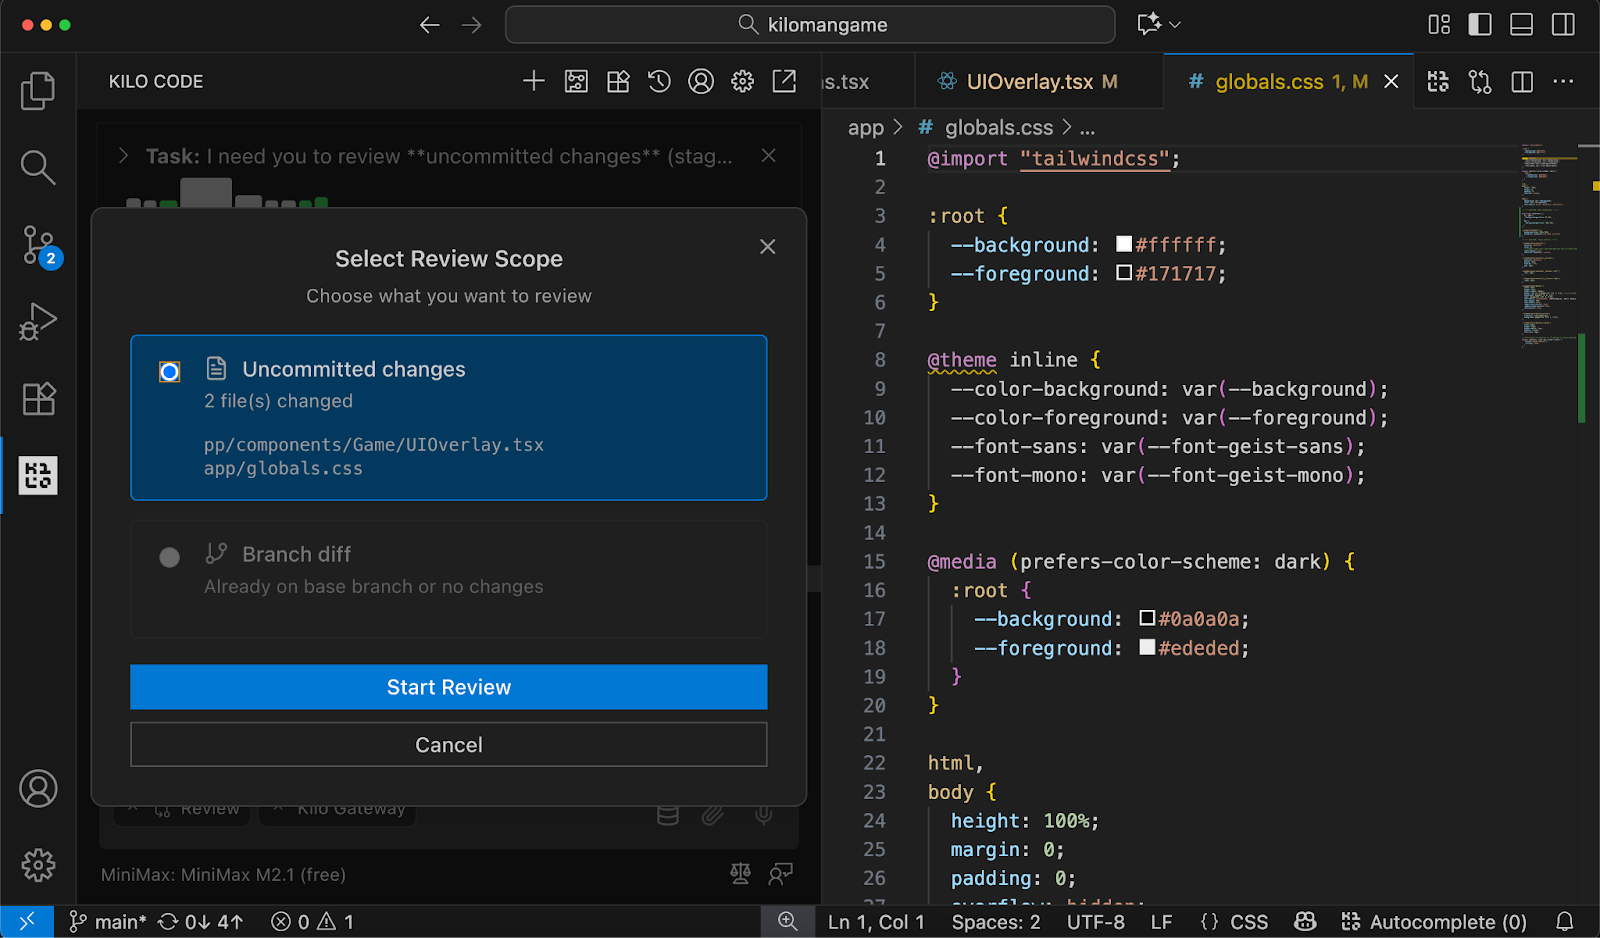Toggle the primary side bar layout button

point(1480,25)
